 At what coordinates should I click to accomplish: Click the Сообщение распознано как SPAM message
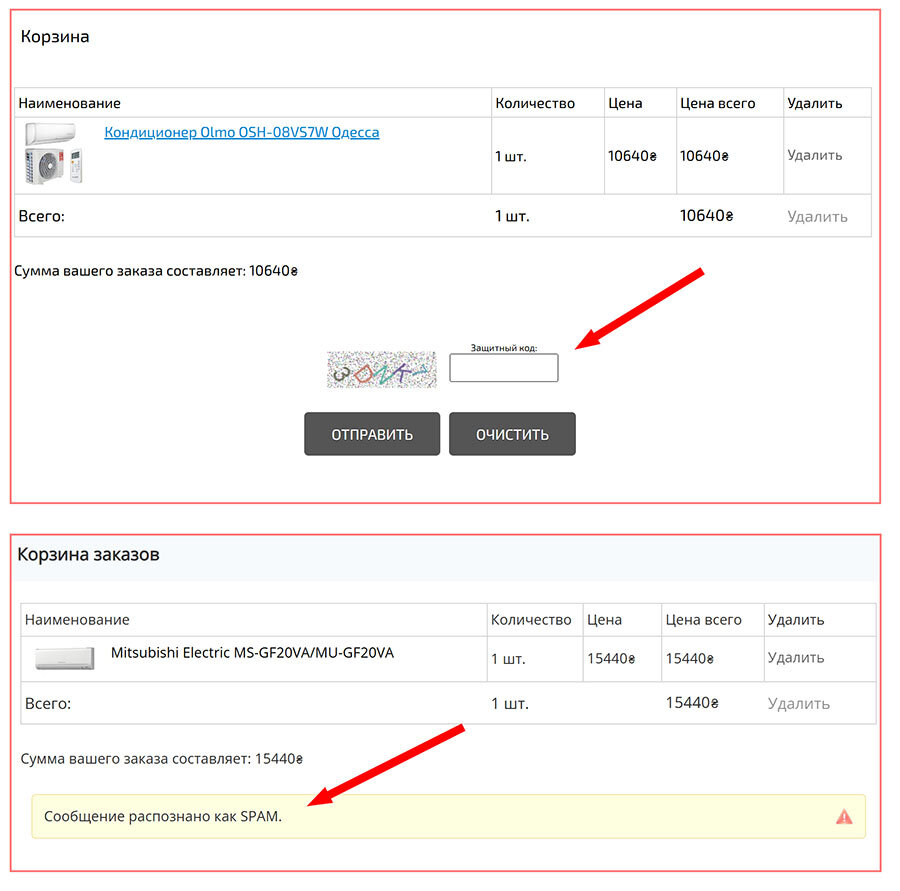pos(163,816)
